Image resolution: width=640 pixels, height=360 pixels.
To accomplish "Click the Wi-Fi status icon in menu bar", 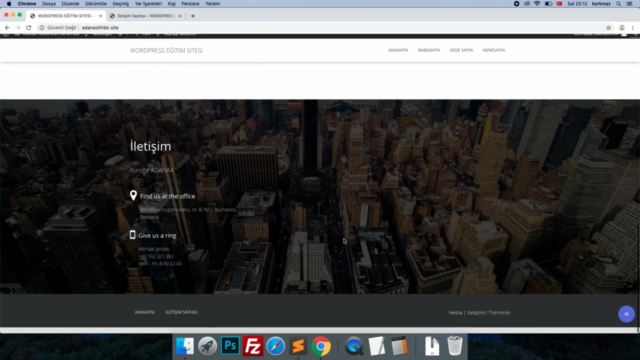I will pyautogui.click(x=537, y=4).
